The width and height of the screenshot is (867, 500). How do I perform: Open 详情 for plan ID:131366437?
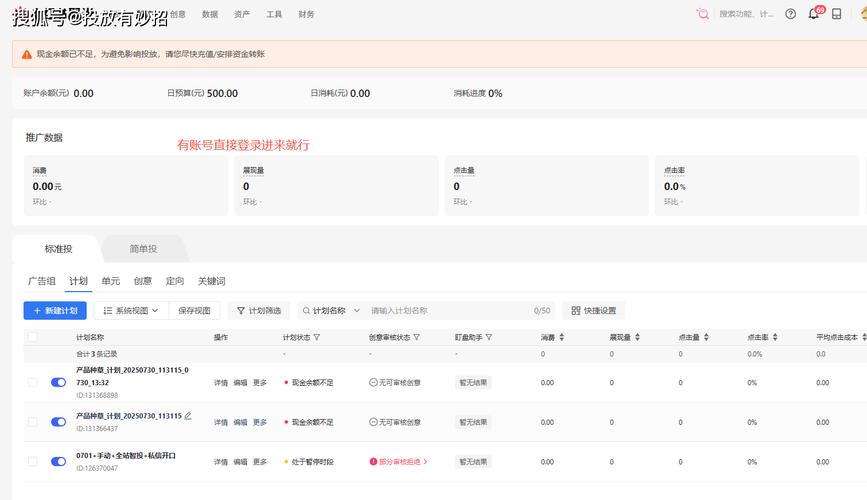pos(221,422)
